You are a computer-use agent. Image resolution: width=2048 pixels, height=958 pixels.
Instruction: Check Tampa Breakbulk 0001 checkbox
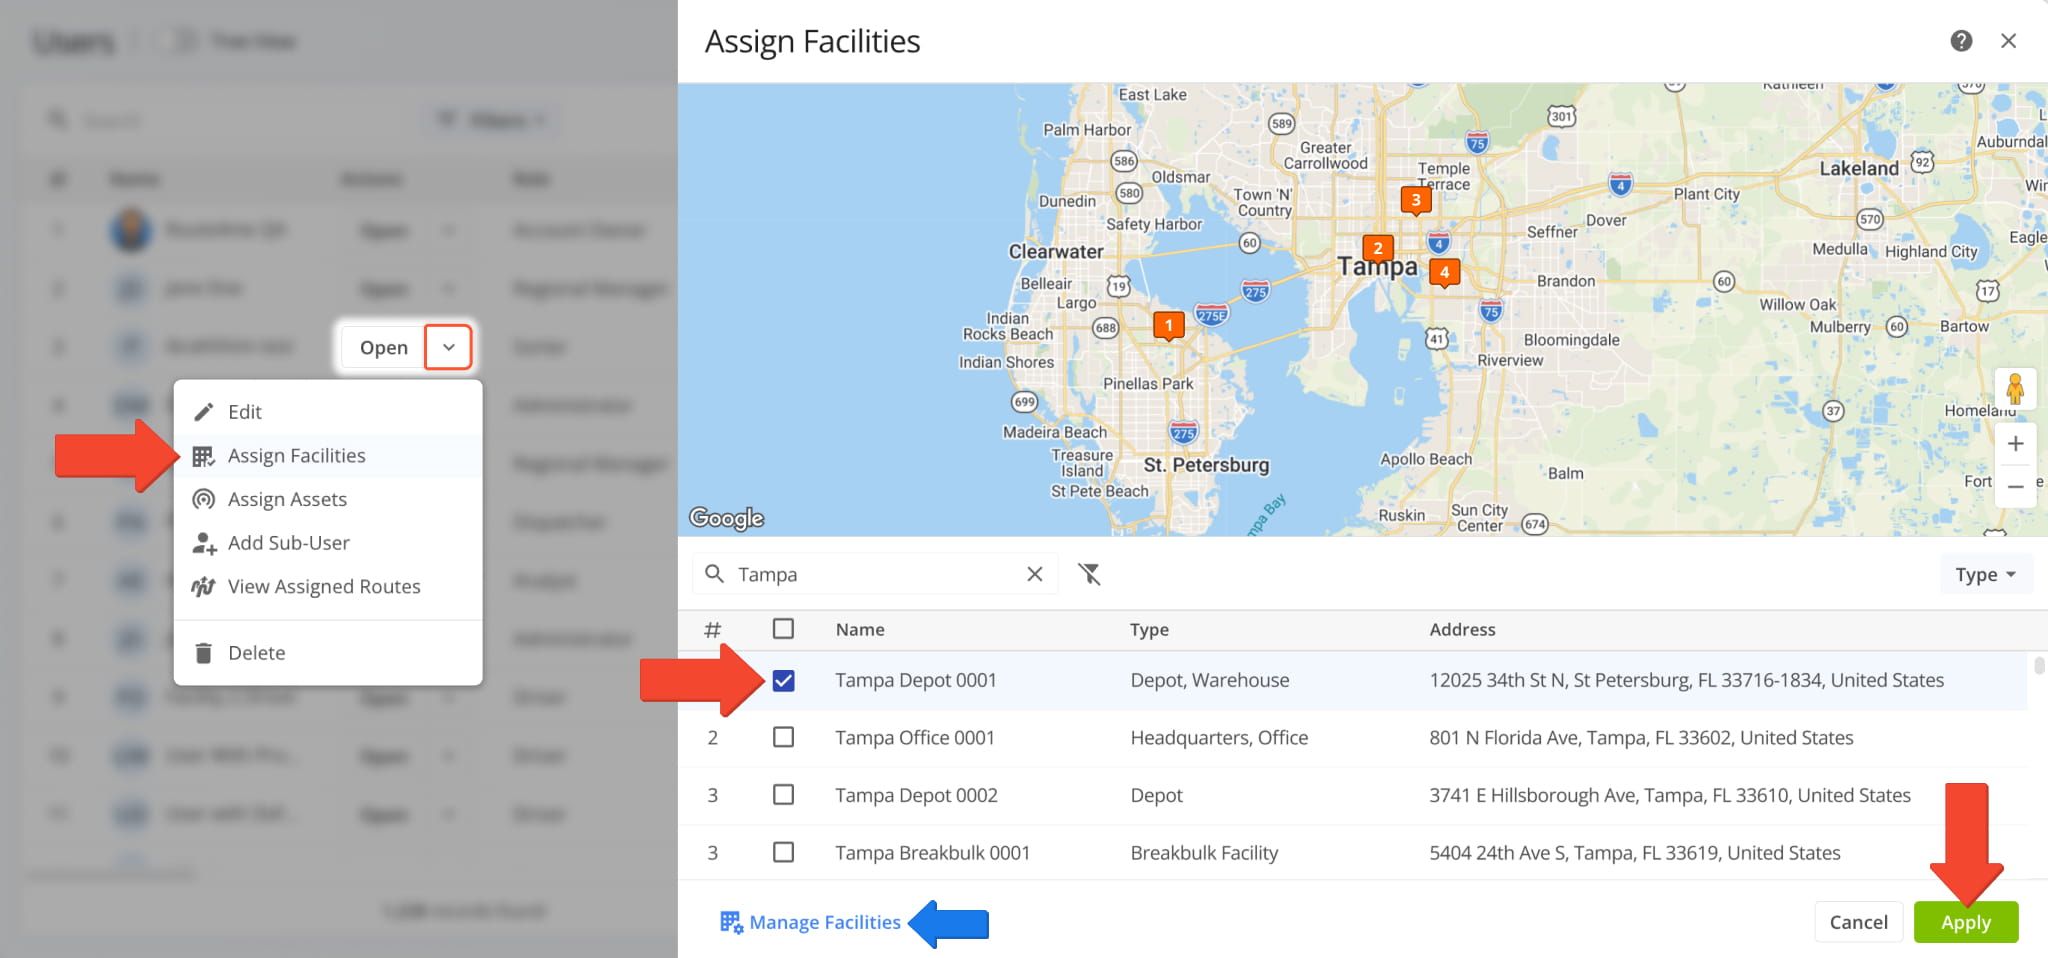click(784, 852)
